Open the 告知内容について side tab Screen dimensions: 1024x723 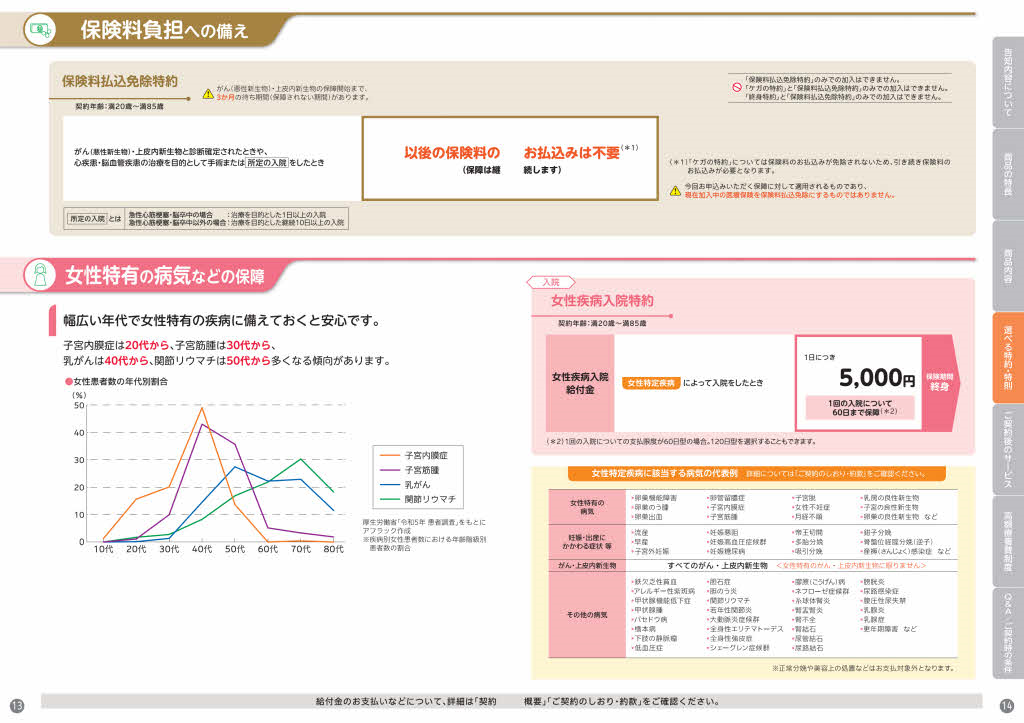1007,83
